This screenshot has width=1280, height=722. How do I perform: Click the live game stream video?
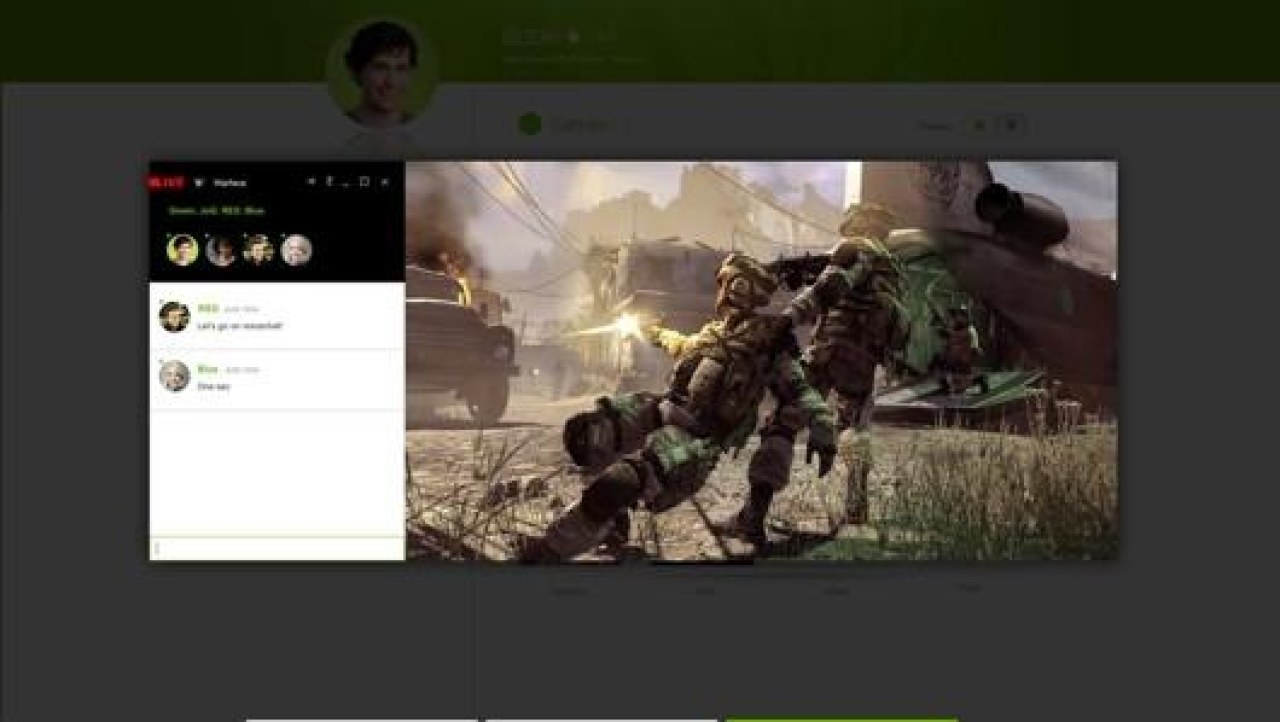(x=762, y=361)
